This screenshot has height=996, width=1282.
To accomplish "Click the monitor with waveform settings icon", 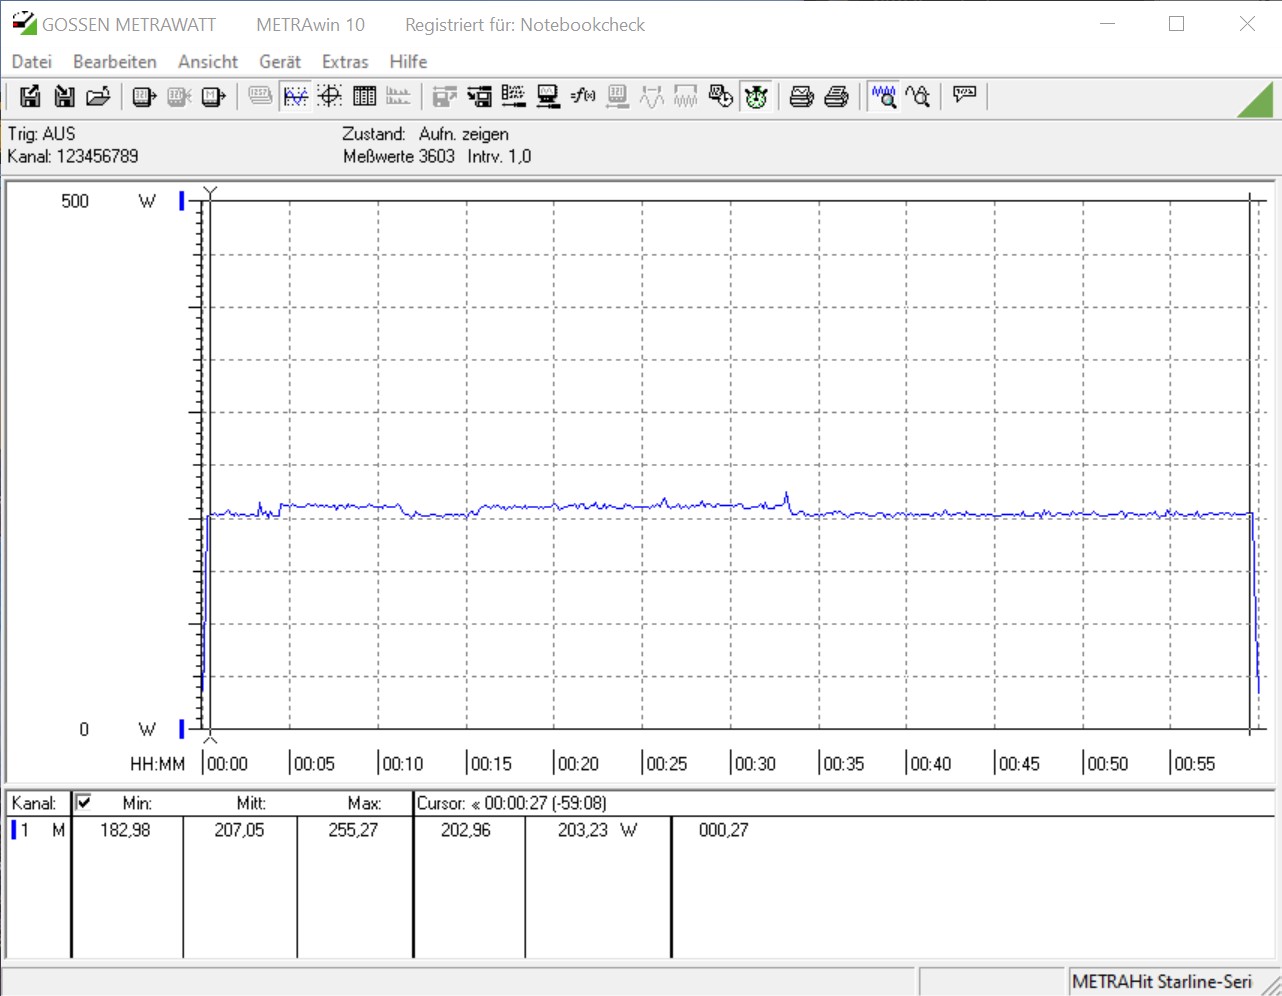I will point(548,96).
